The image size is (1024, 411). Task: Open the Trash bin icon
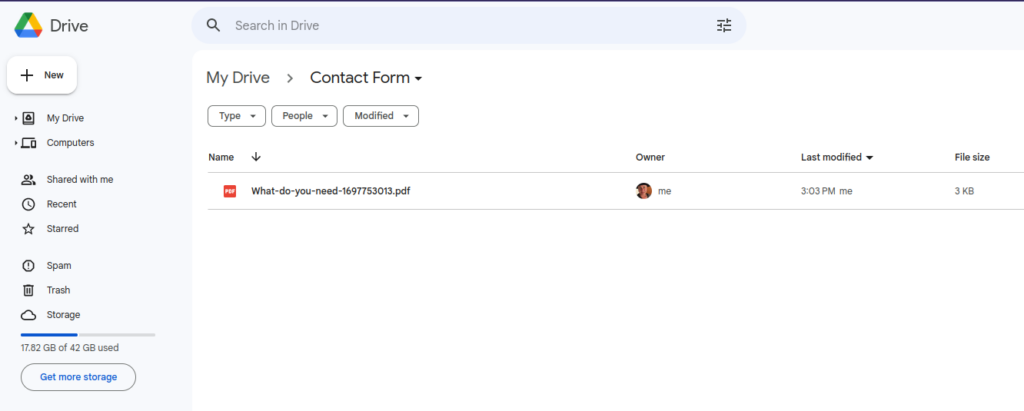[x=28, y=290]
